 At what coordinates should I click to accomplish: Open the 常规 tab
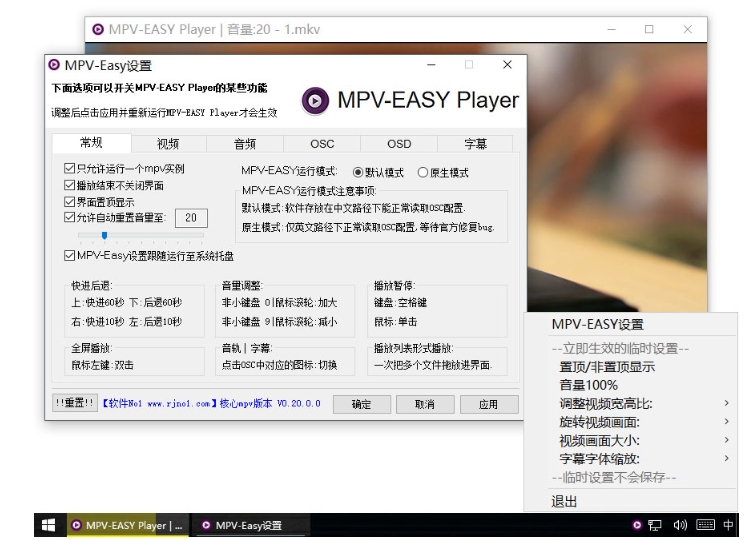(91, 142)
